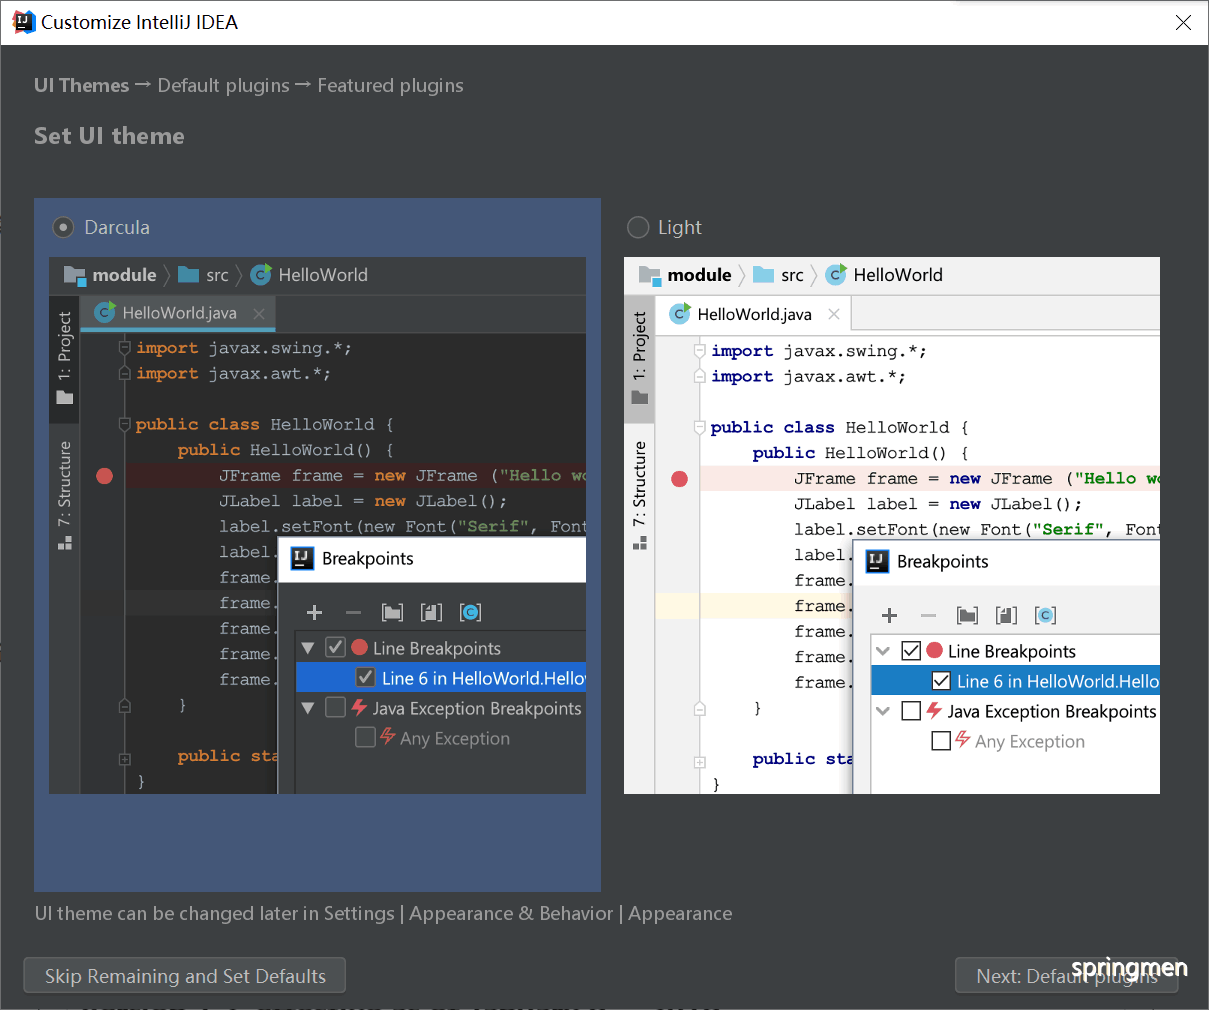Click the Darcula theme preview thumbnail
The image size is (1209, 1010).
pyautogui.click(x=317, y=526)
